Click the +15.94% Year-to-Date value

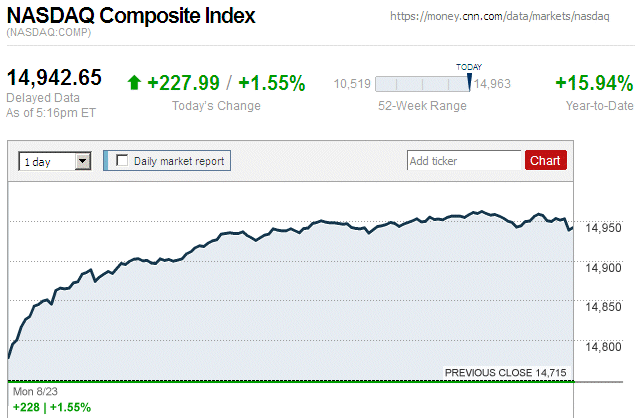594,83
